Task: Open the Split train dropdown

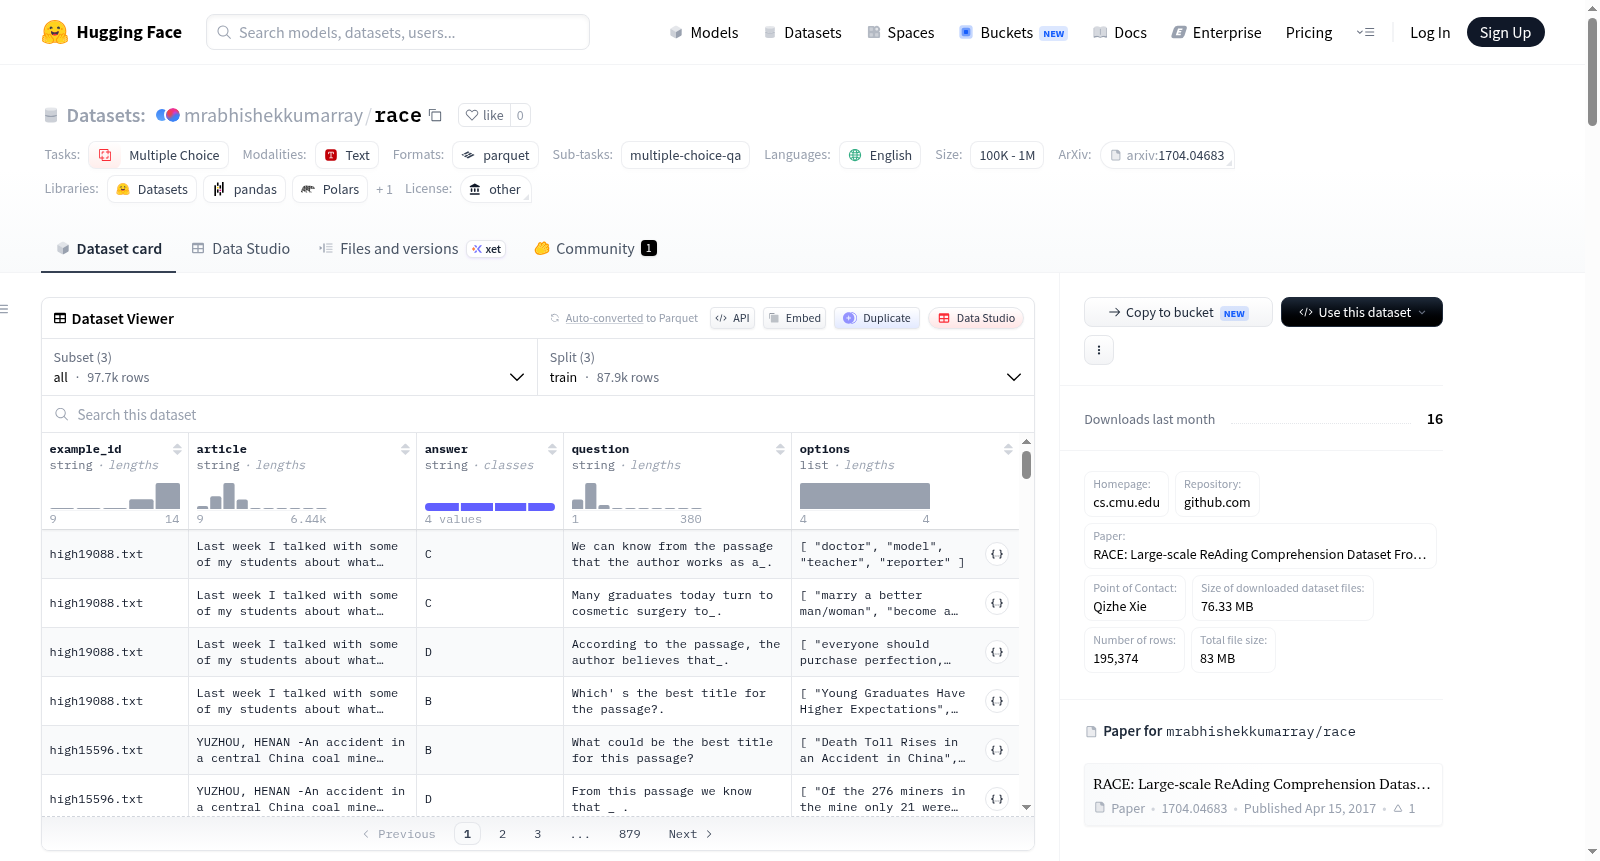Action: 786,367
